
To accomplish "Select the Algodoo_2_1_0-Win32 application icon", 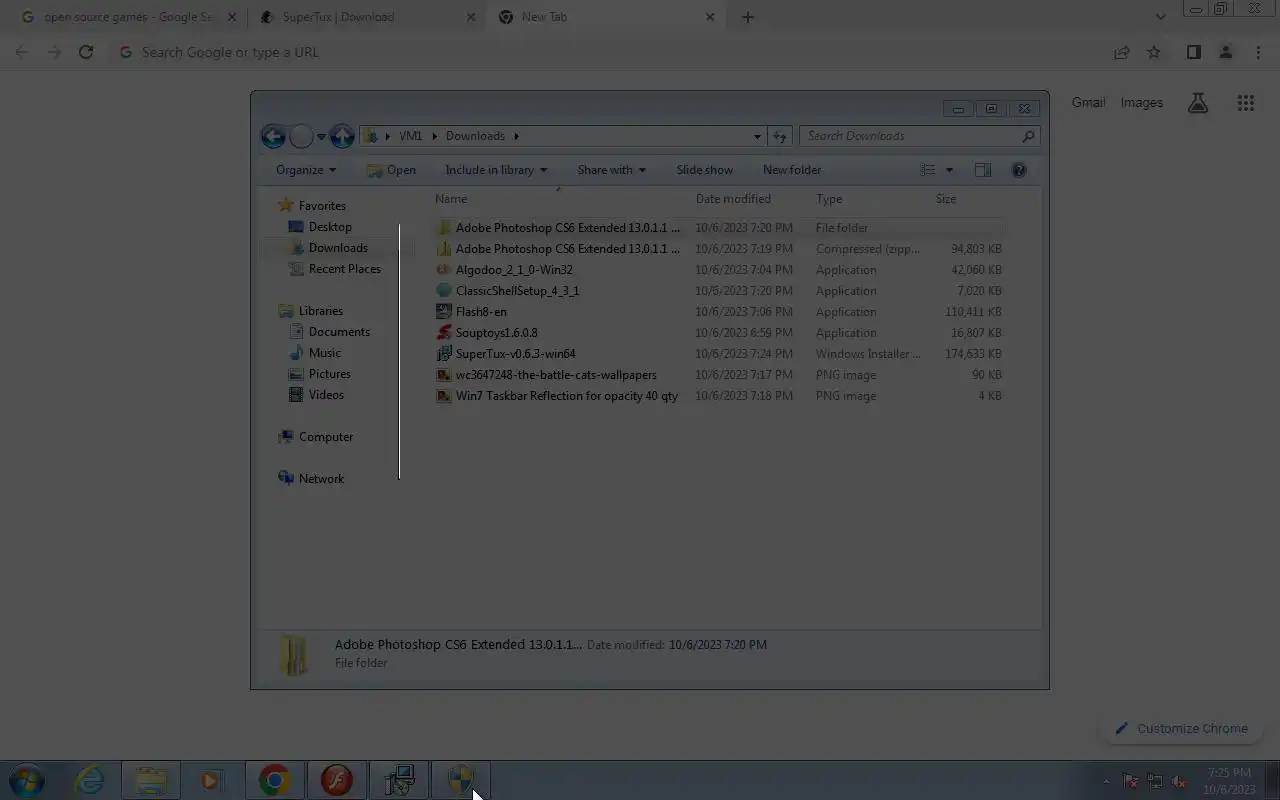I will [x=444, y=270].
